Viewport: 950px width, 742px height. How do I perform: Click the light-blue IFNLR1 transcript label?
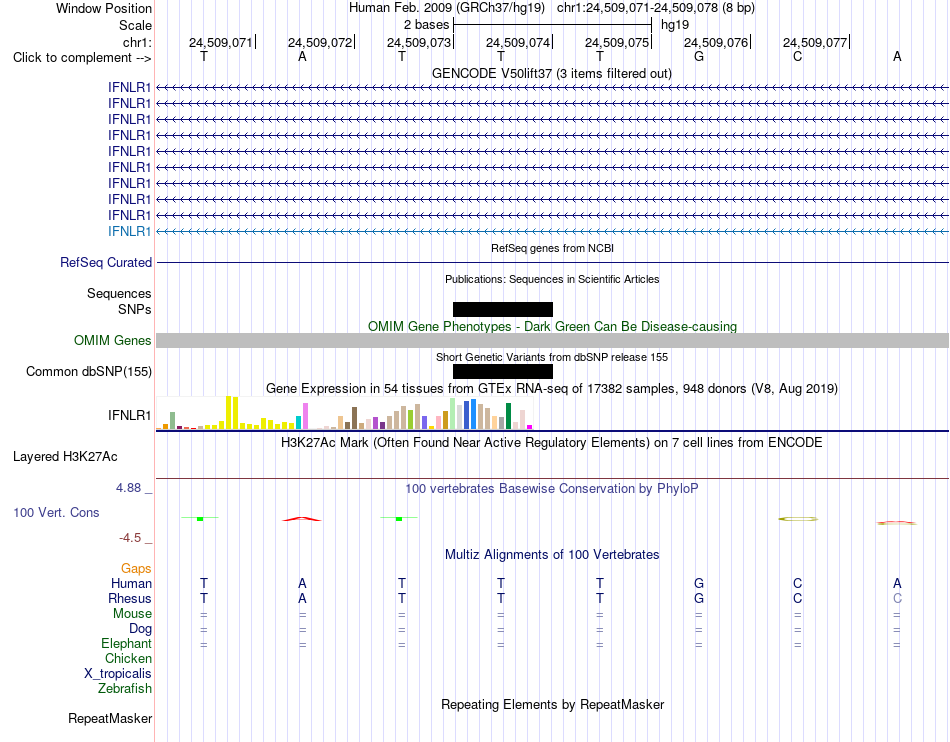click(x=130, y=231)
